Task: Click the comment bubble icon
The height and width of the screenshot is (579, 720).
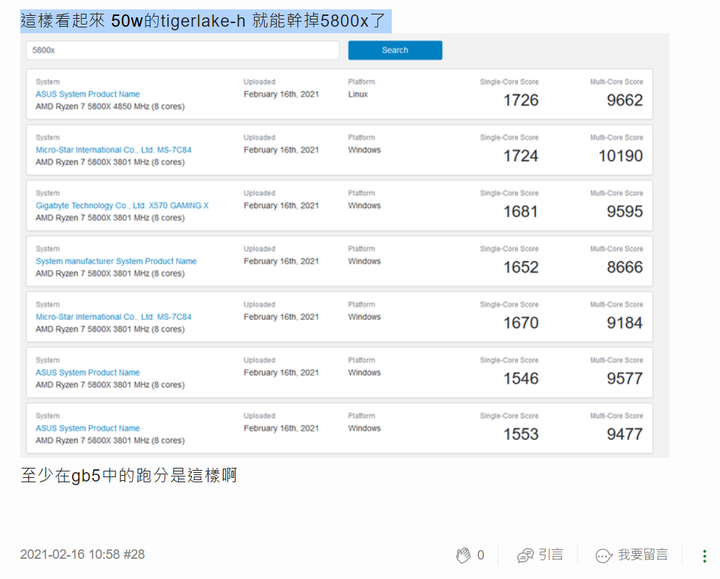Action: tap(604, 556)
